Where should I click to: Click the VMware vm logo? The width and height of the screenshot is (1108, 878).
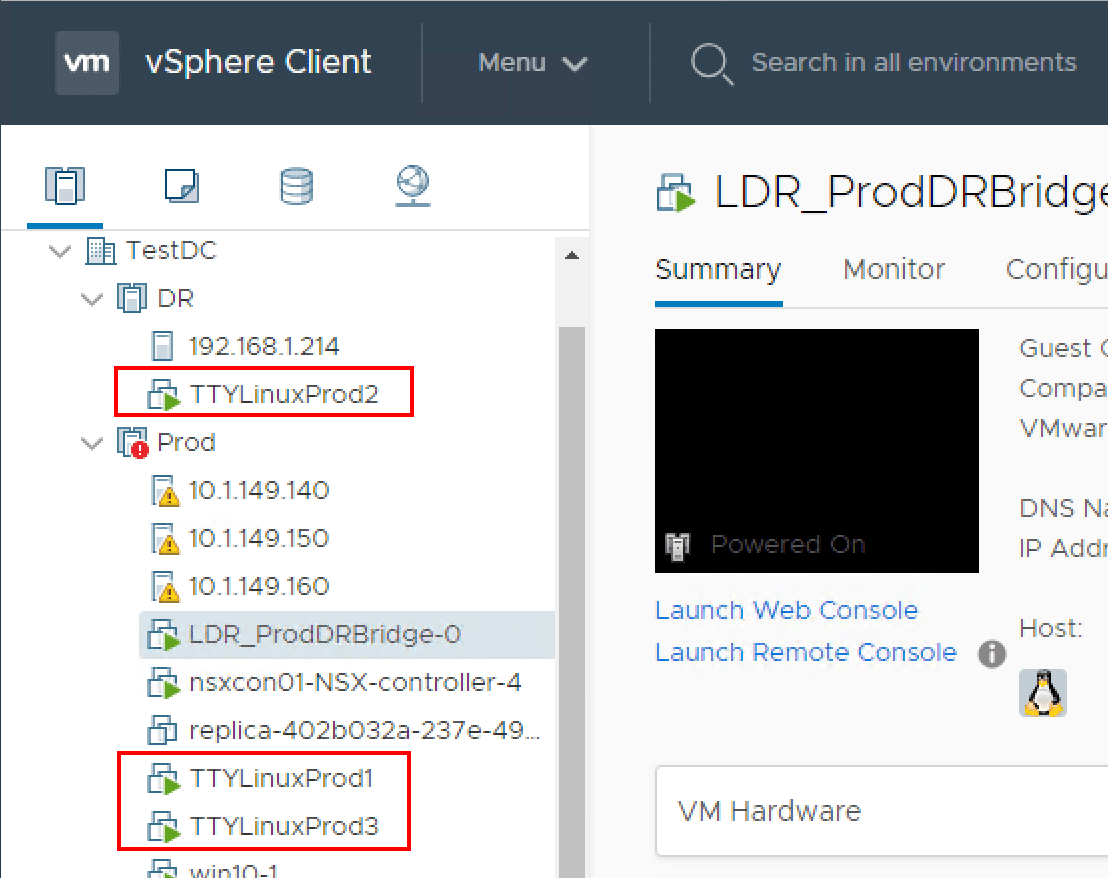[87, 63]
